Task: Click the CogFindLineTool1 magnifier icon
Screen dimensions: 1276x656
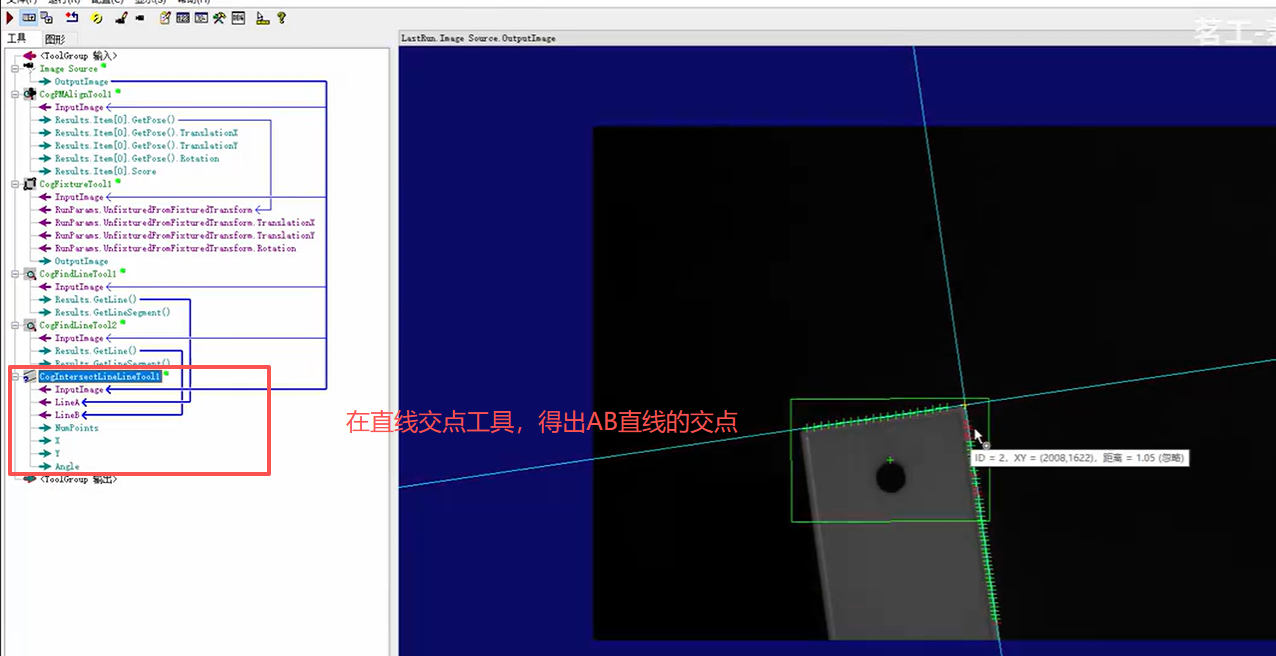Action: (x=29, y=274)
